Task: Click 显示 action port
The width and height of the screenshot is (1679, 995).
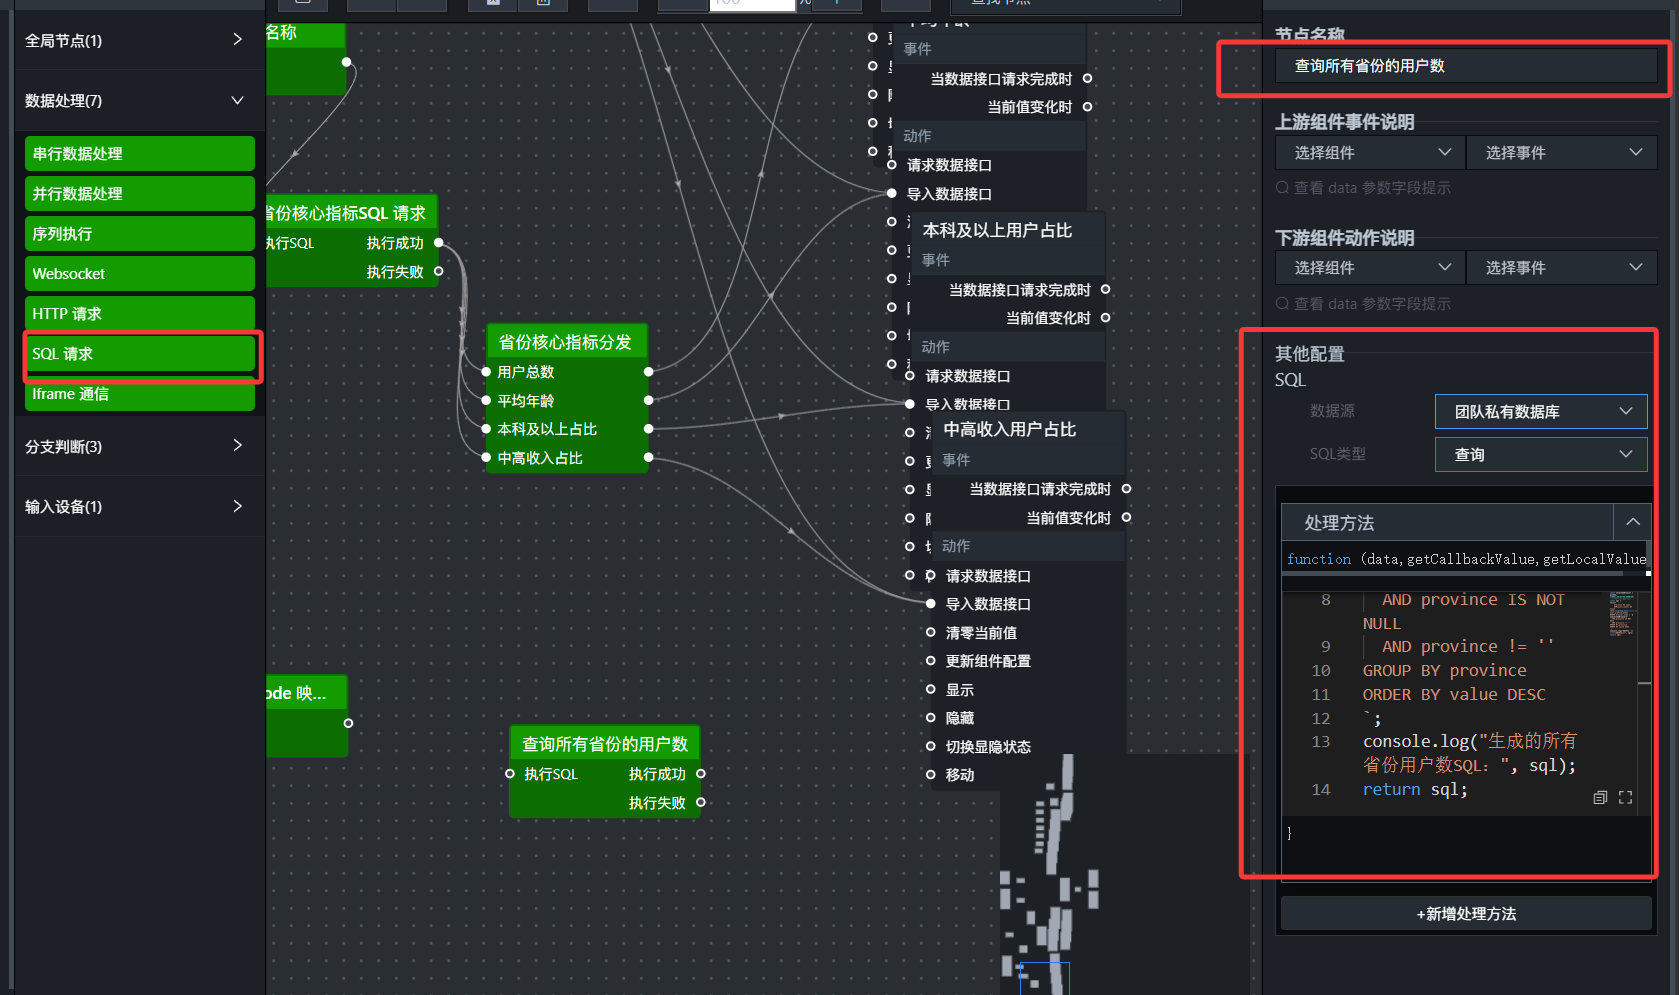Action: click(x=931, y=689)
